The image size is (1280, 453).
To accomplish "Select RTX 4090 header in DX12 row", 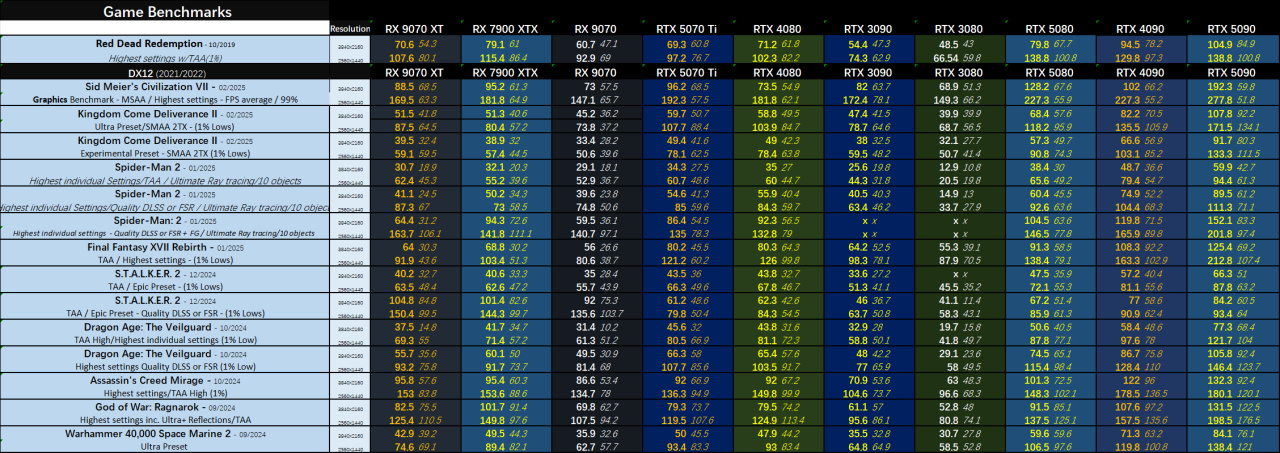I will 1142,72.
